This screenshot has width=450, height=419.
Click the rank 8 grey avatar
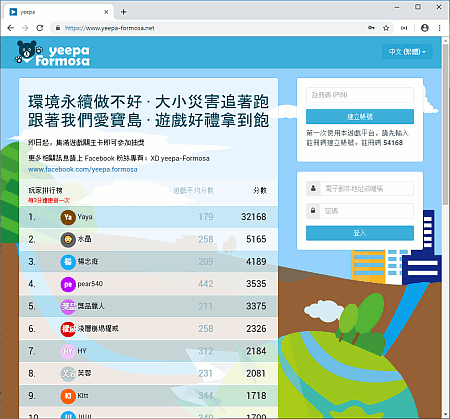click(x=68, y=373)
